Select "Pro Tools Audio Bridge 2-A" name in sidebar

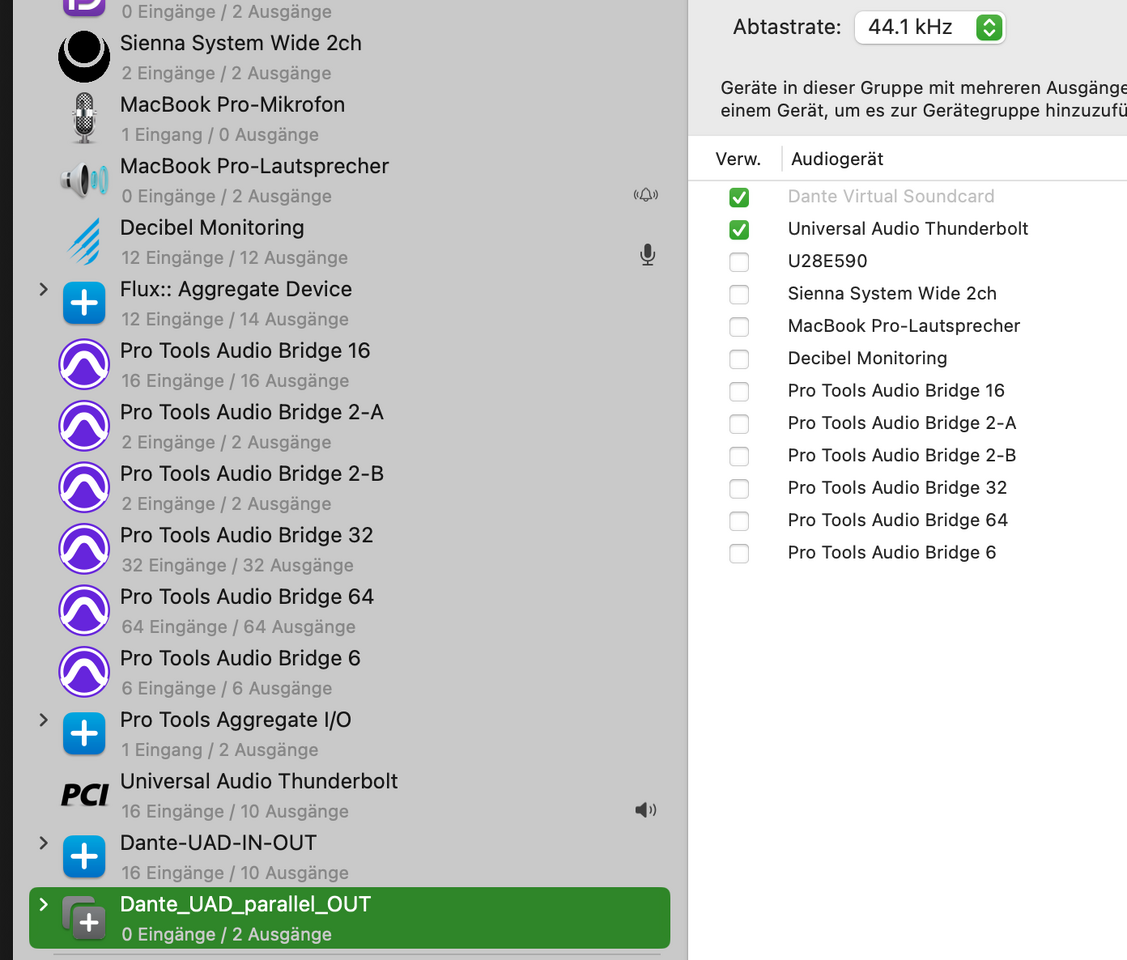(252, 412)
